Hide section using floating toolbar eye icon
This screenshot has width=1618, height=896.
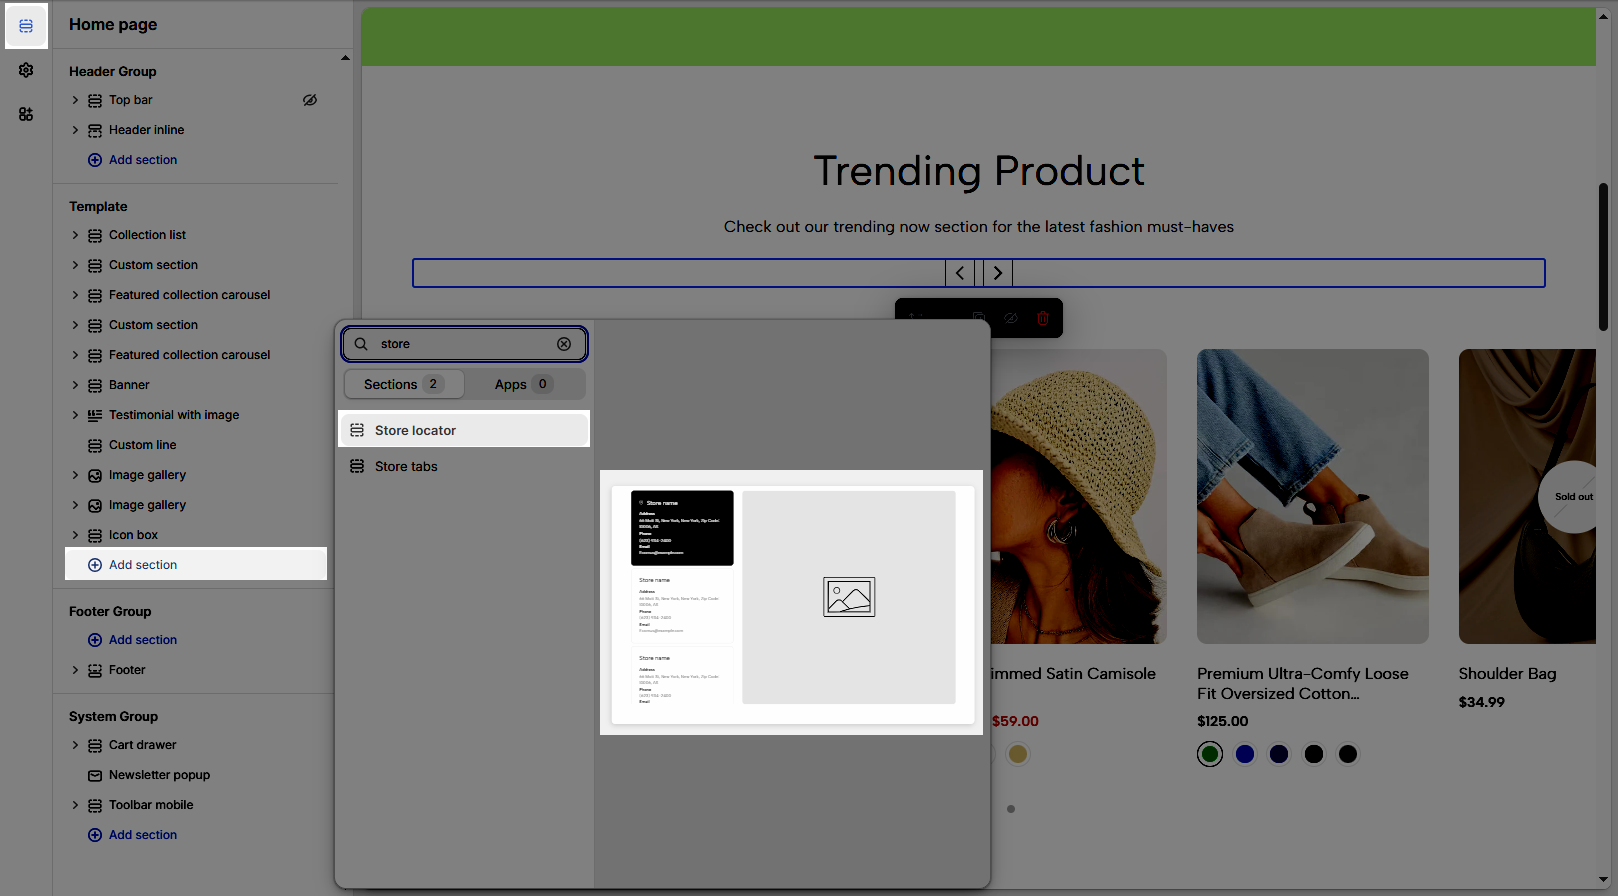(x=1011, y=318)
